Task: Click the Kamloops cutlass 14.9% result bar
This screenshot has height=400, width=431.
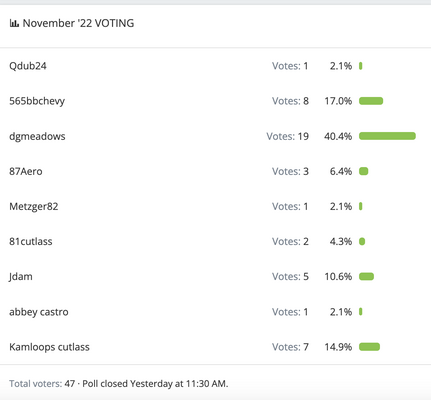Action: [369, 347]
